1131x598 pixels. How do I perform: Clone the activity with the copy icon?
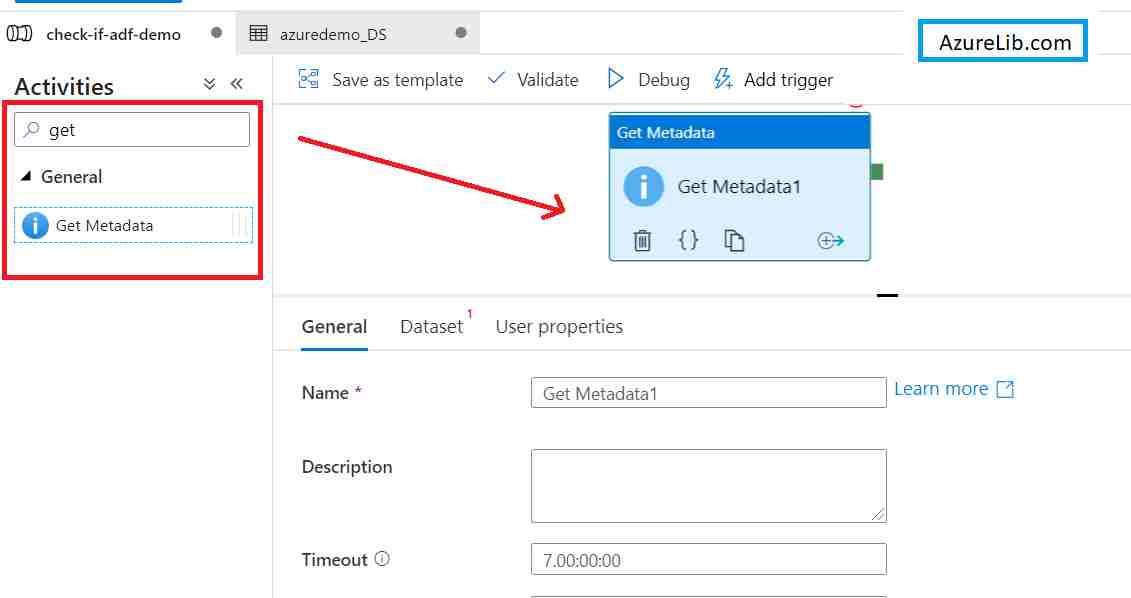[734, 240]
